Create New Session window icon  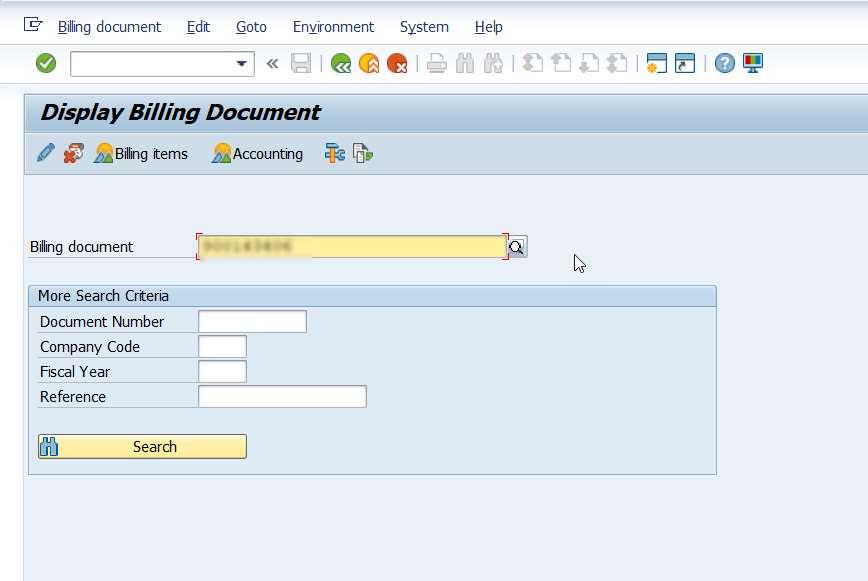tap(657, 64)
